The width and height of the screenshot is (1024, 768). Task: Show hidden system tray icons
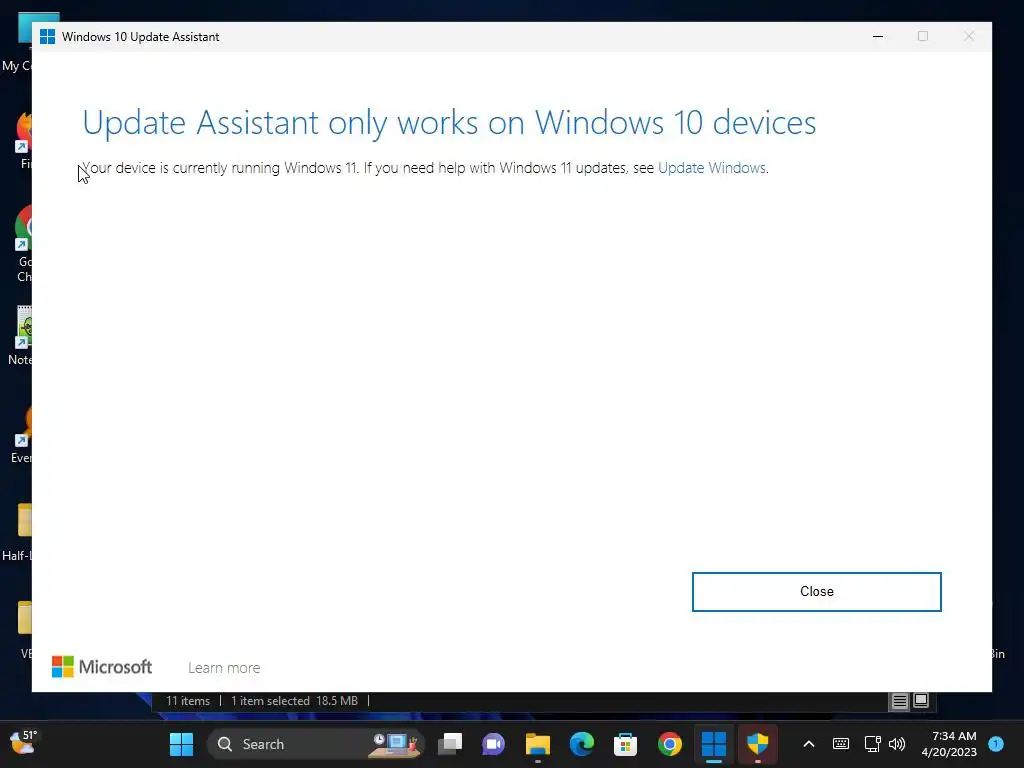[808, 744]
